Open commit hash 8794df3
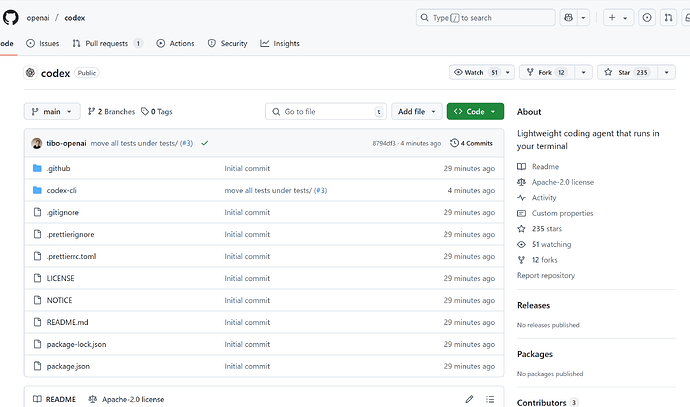Viewport: 690px width, 407px height. click(384, 143)
